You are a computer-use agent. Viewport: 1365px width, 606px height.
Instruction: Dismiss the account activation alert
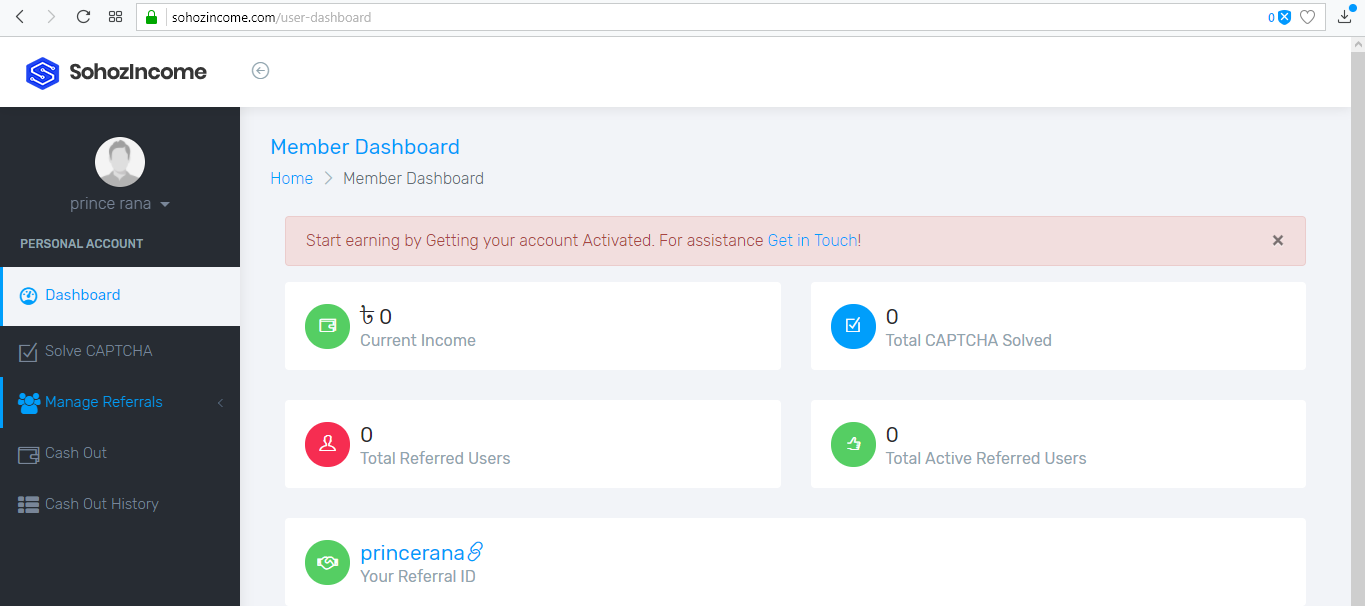coord(1277,240)
